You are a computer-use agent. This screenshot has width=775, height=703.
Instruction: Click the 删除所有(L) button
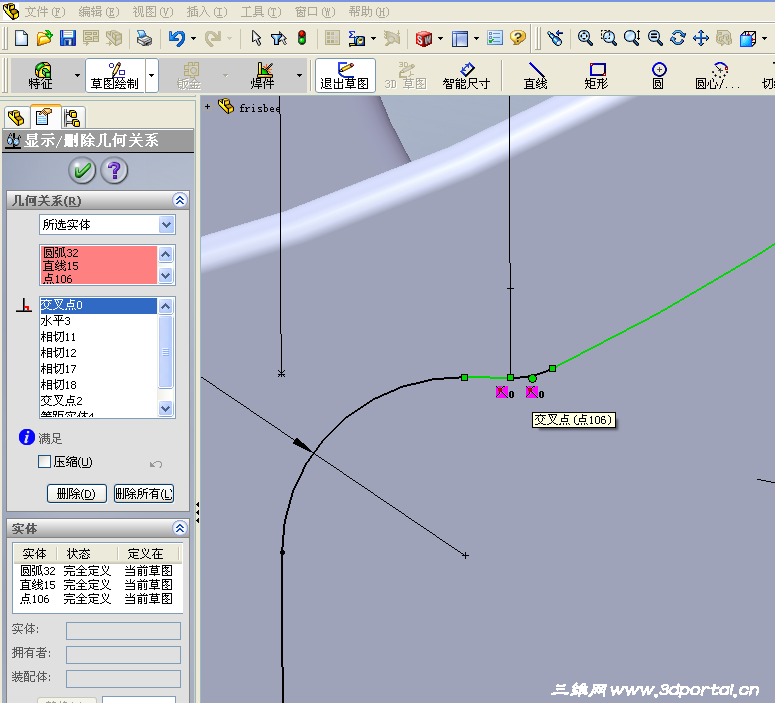[x=144, y=493]
